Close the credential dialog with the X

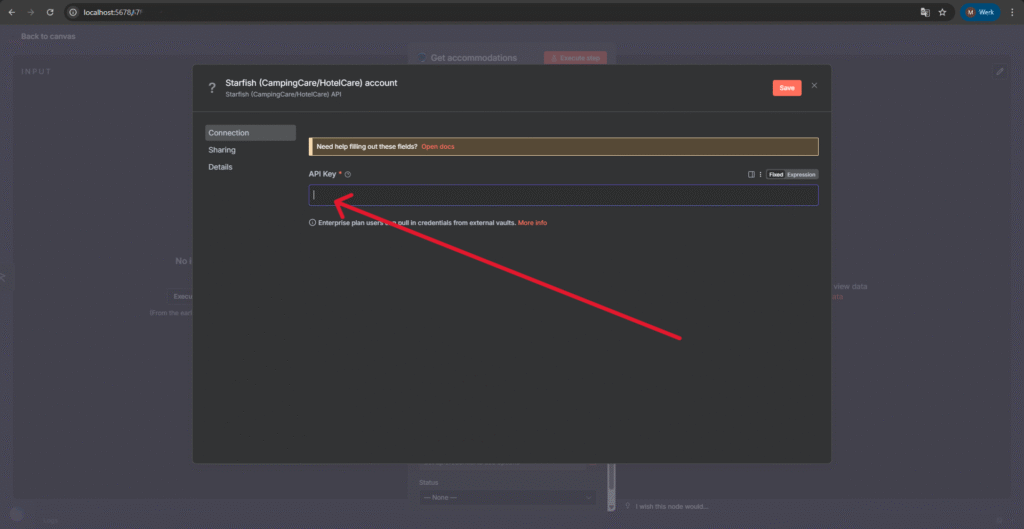814,86
